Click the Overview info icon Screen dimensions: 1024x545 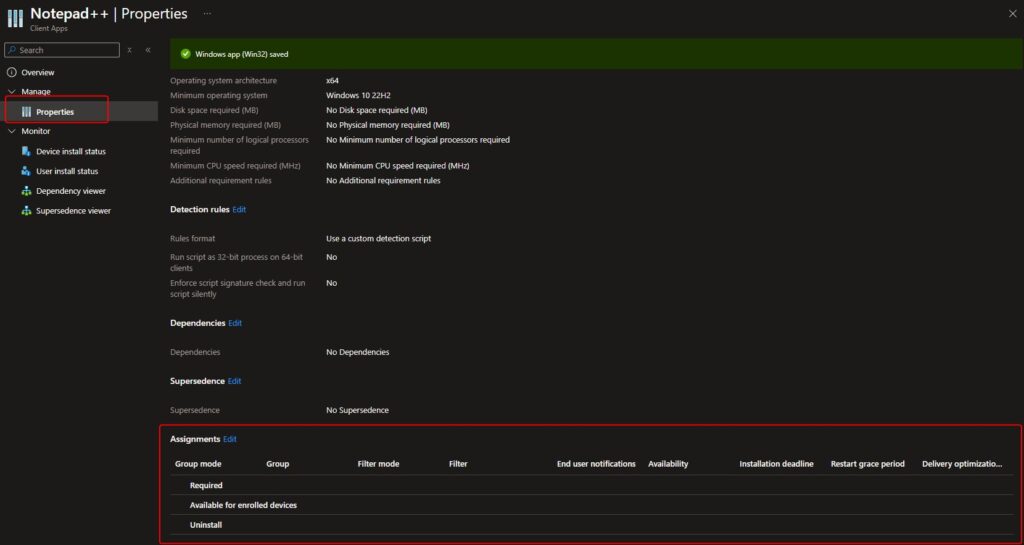pyautogui.click(x=11, y=72)
